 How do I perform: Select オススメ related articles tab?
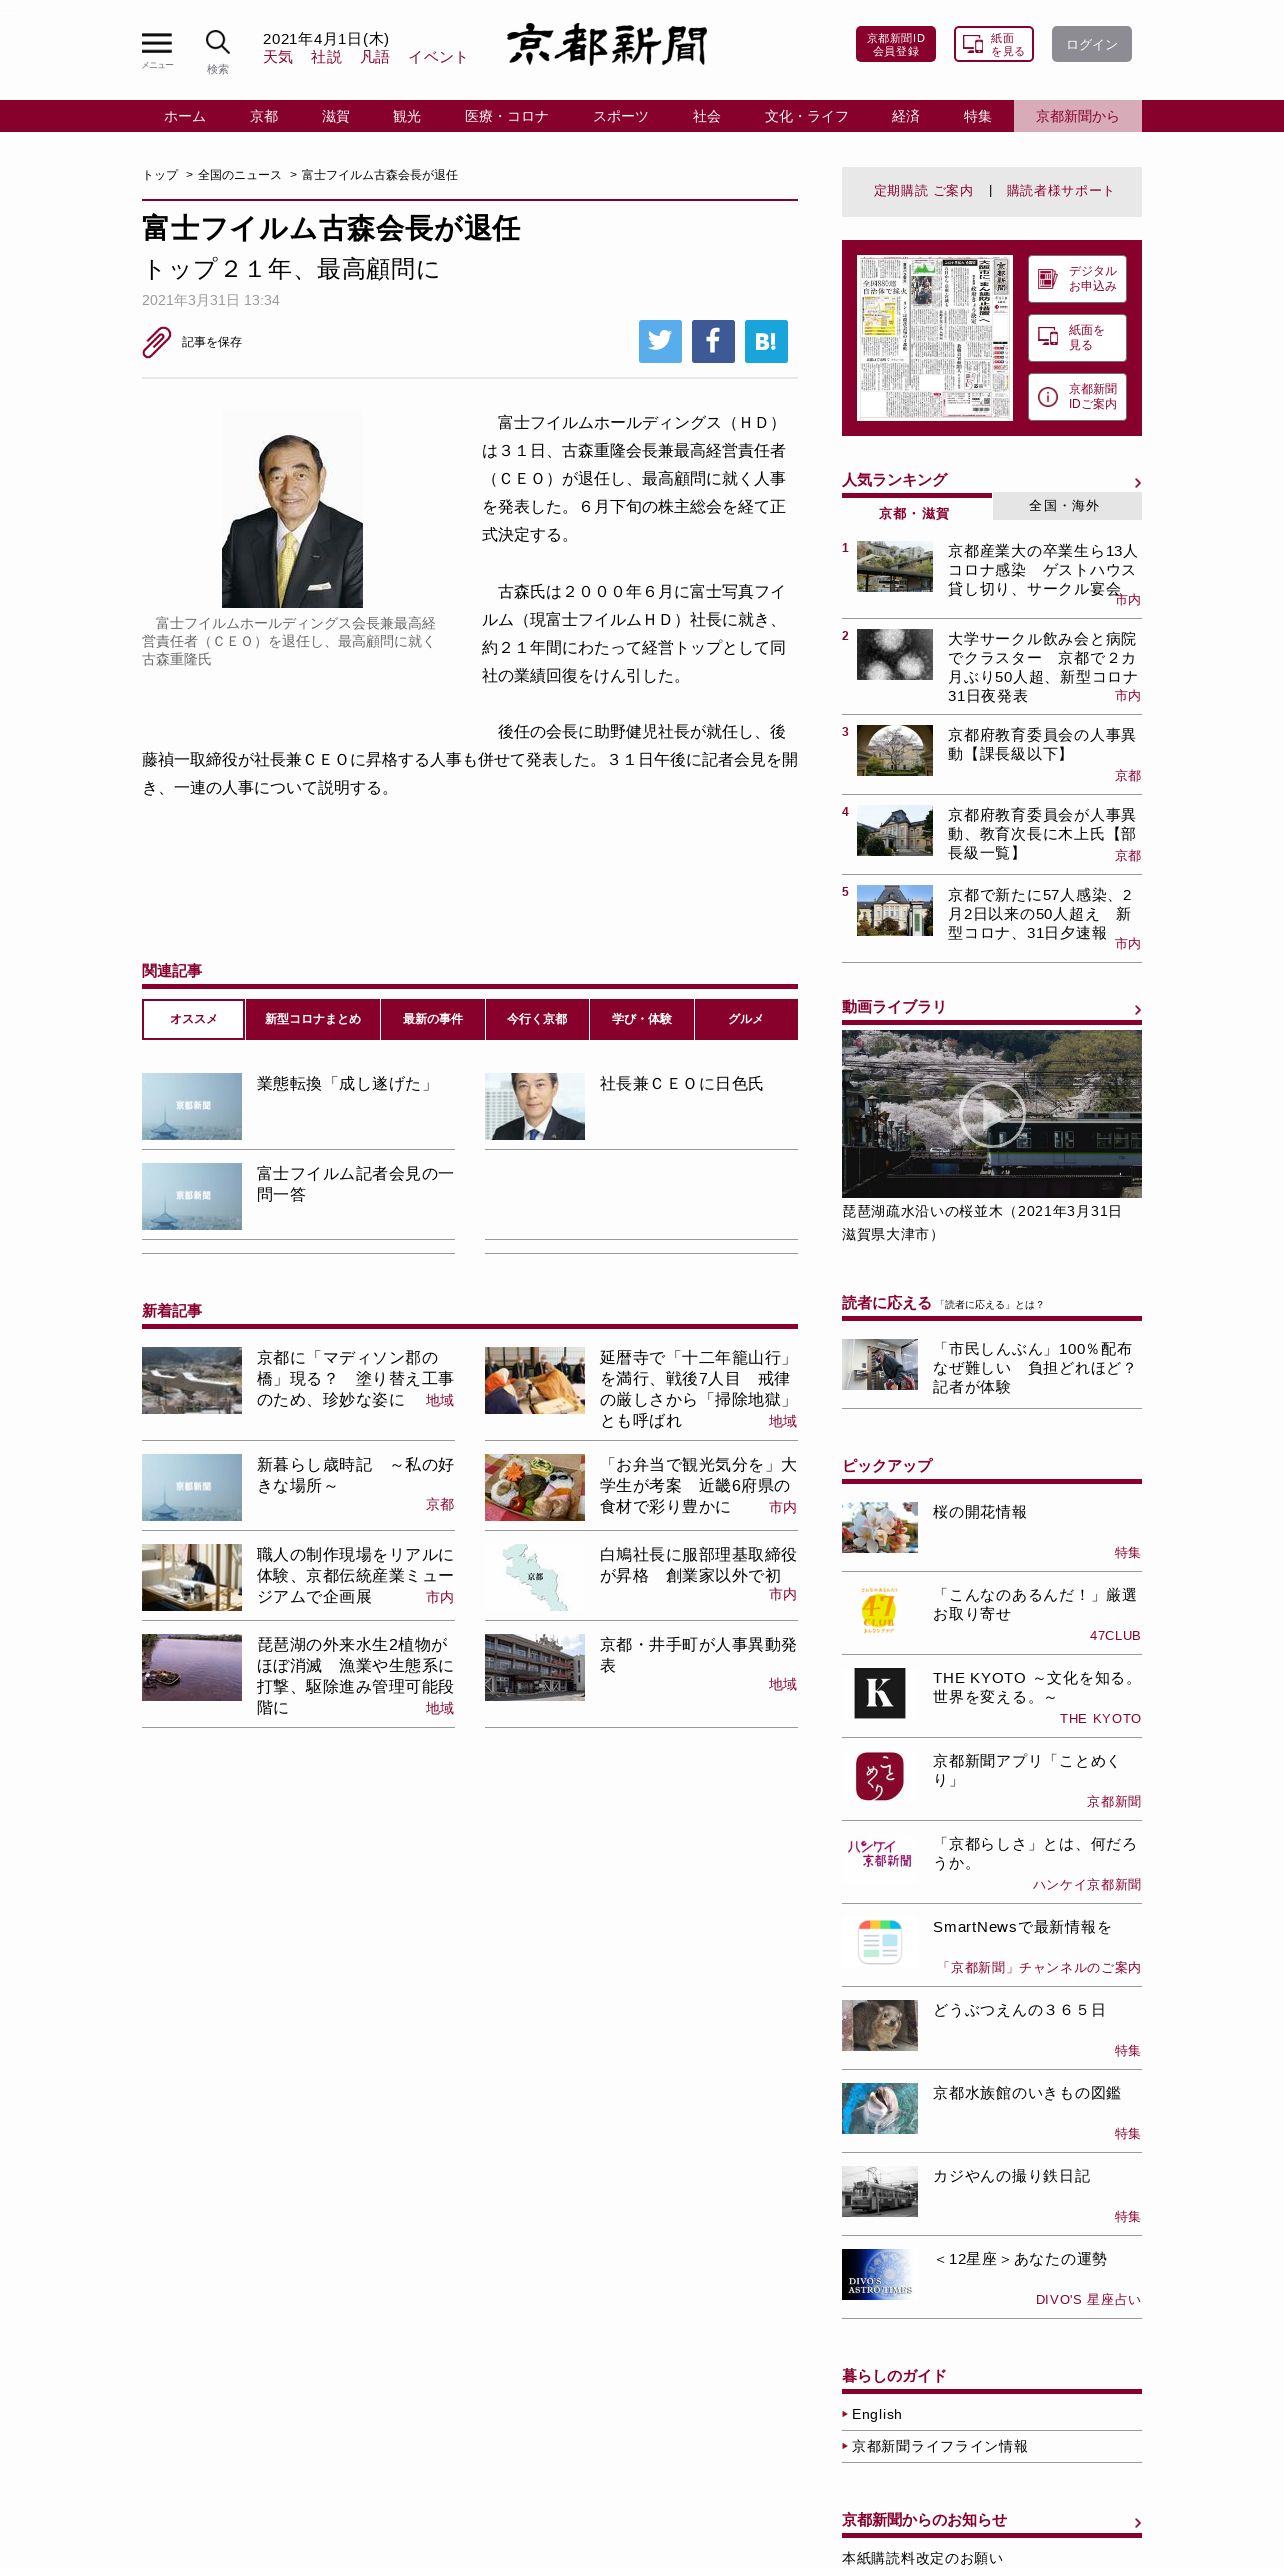click(193, 1019)
